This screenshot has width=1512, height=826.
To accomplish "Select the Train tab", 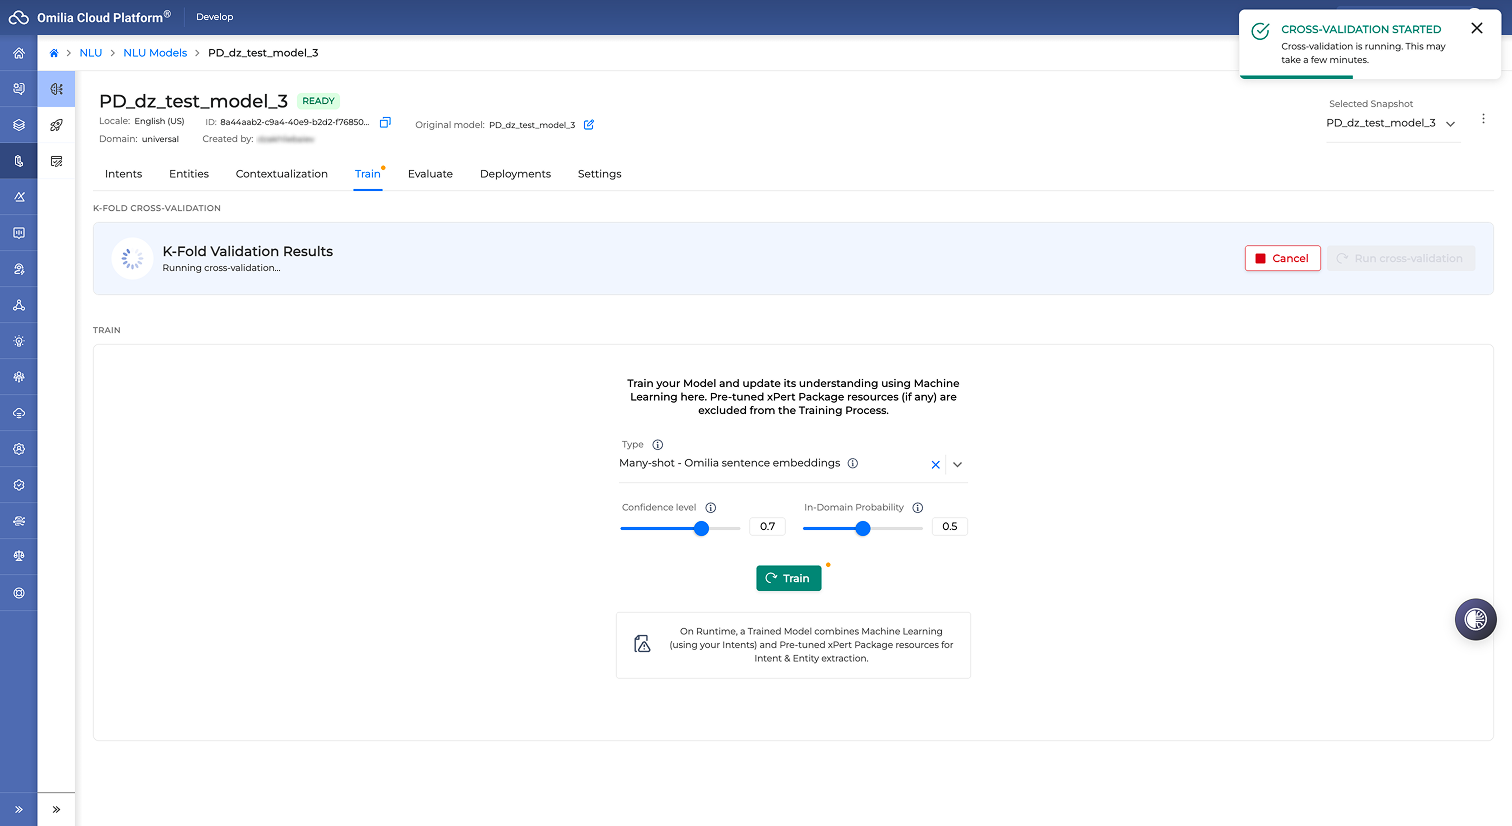I will click(368, 174).
